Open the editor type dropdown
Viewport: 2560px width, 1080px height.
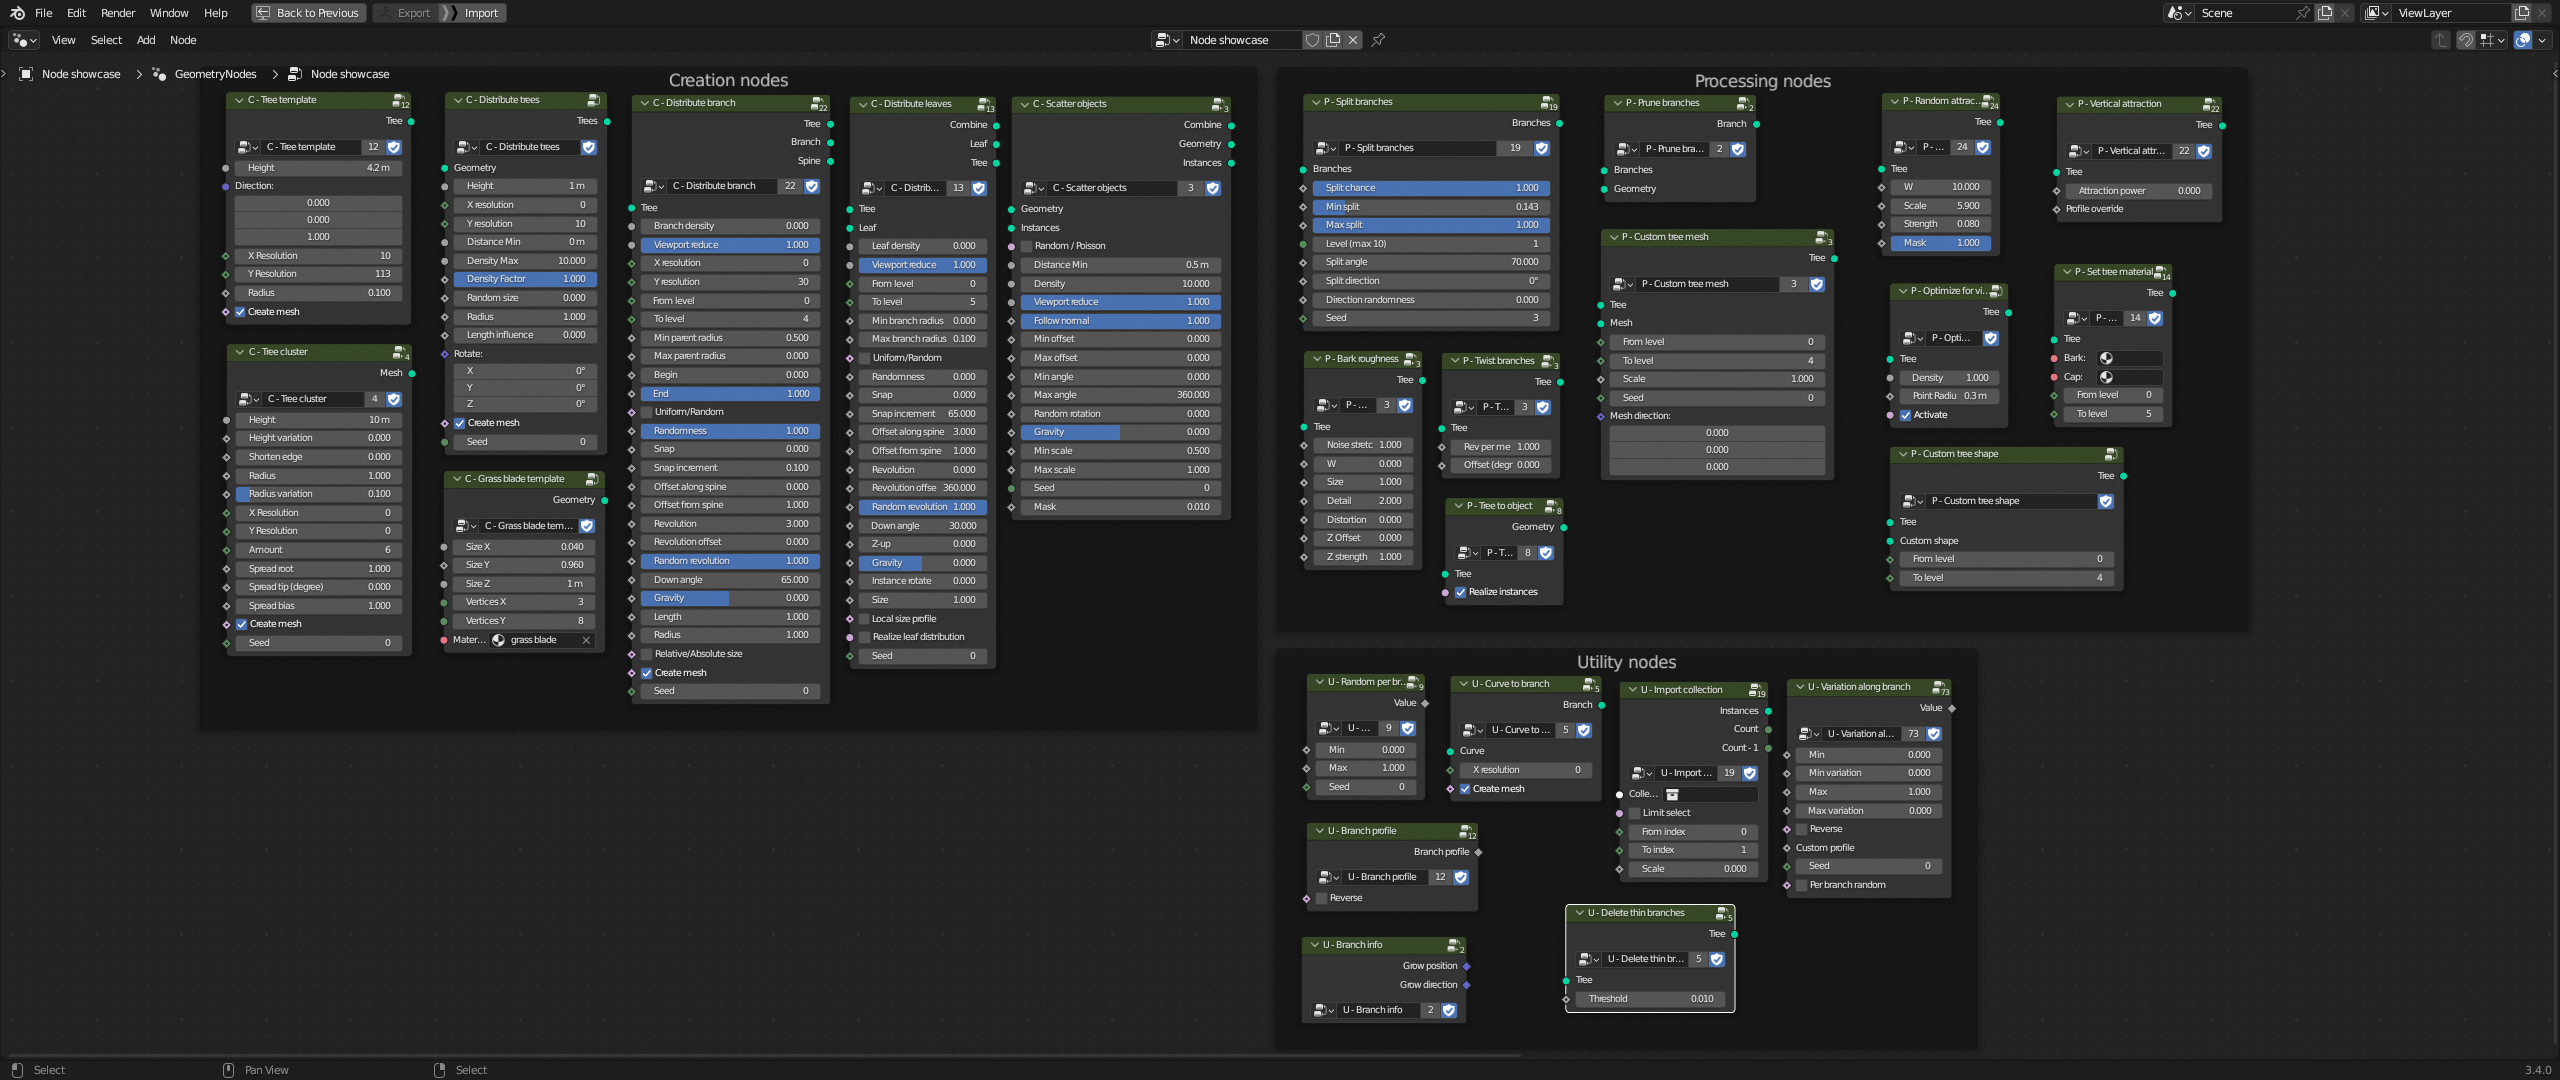click(x=23, y=40)
